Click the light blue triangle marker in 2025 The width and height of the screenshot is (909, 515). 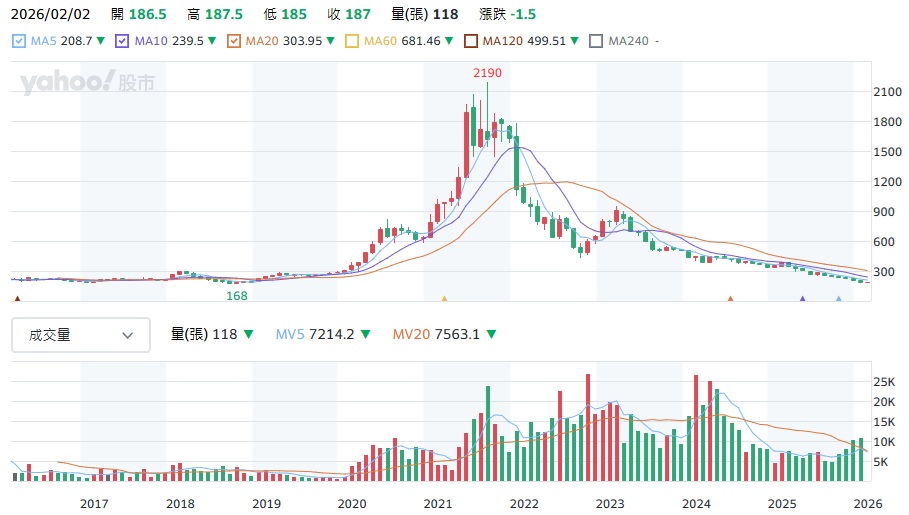[838, 298]
